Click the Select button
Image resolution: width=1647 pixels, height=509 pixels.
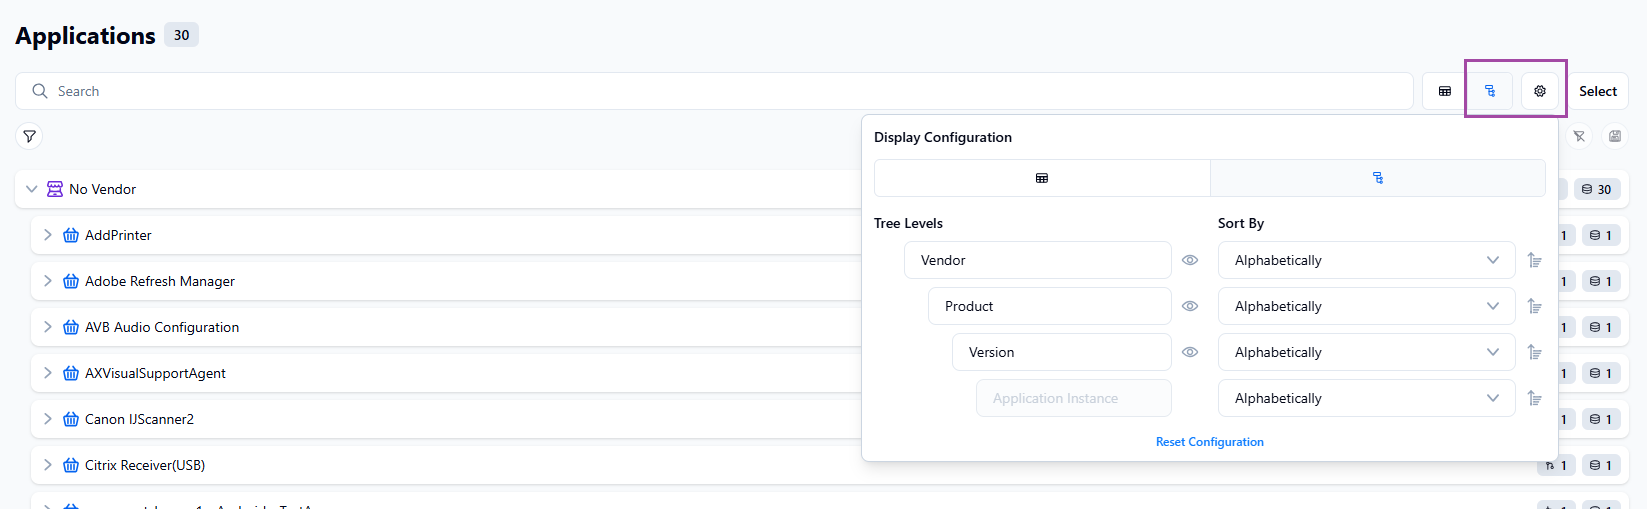click(1598, 91)
